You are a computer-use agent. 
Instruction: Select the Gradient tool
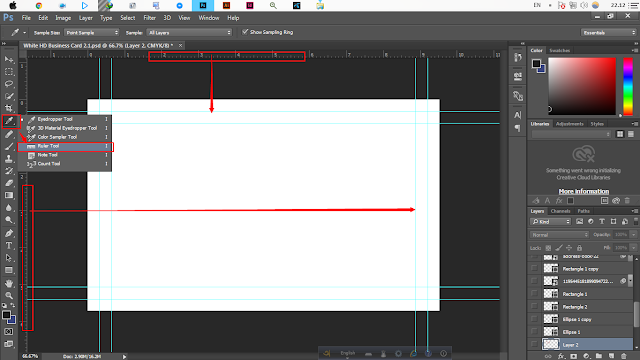9,196
